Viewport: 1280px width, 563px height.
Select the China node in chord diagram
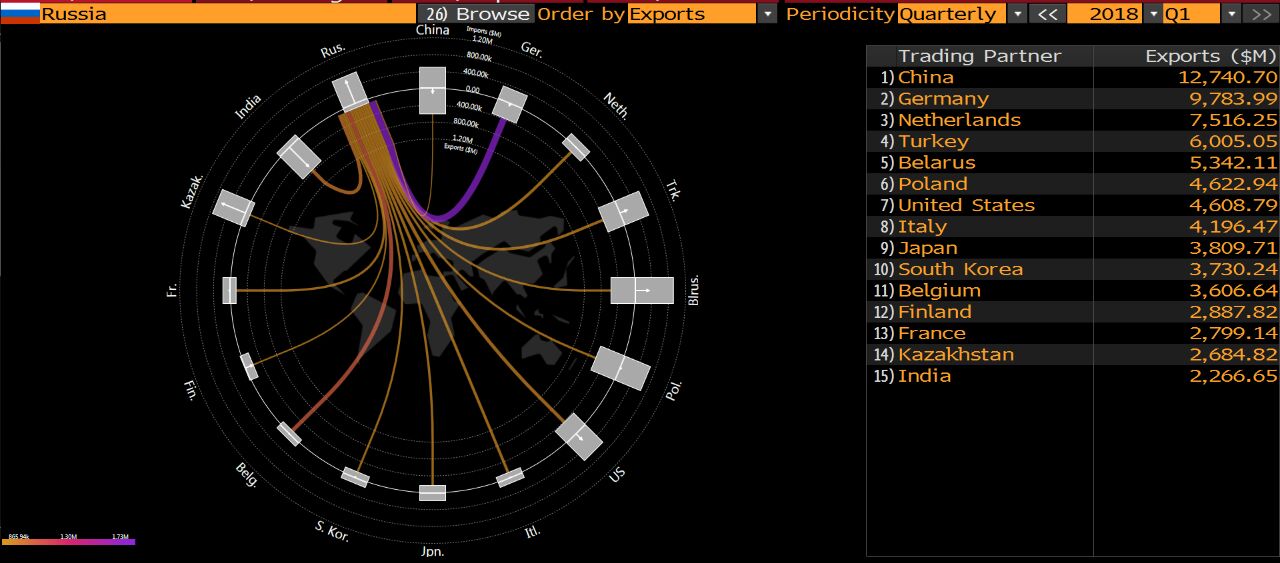(x=432, y=91)
